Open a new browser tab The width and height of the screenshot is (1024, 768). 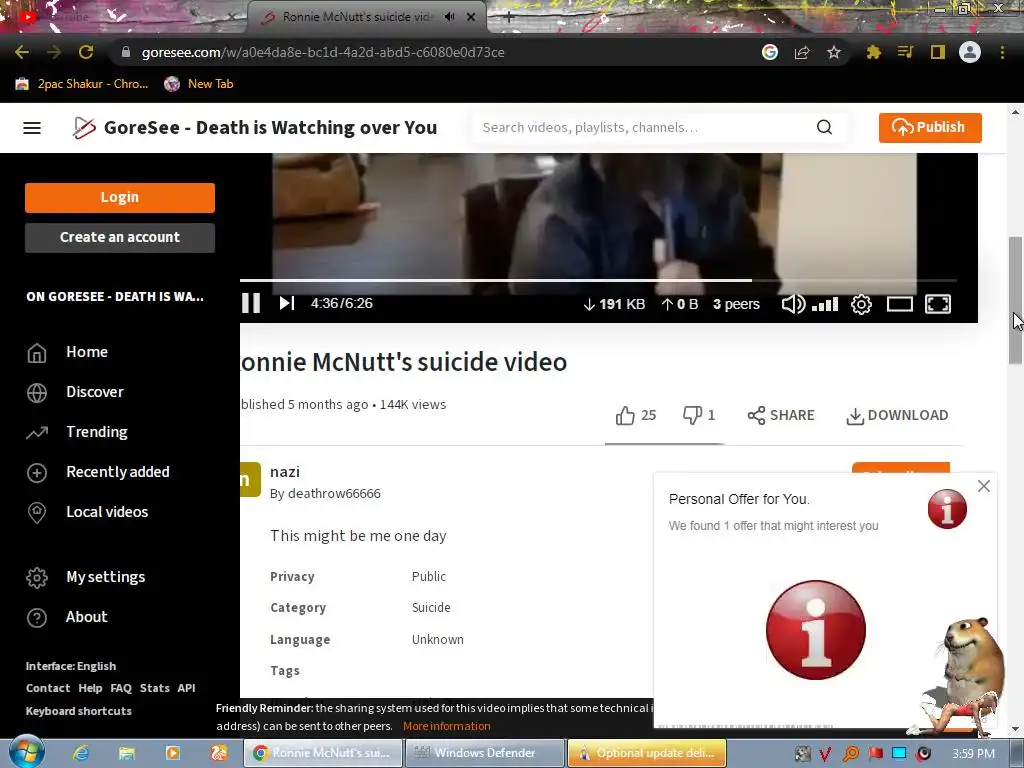[509, 18]
